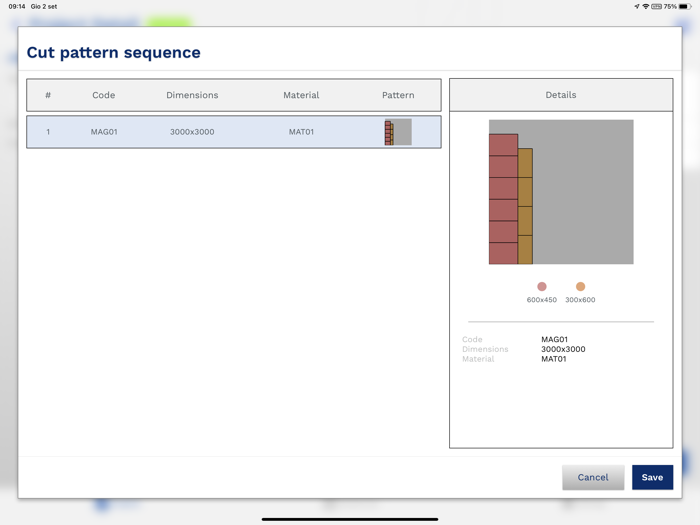Click the MAT01 value in Details

pos(554,359)
